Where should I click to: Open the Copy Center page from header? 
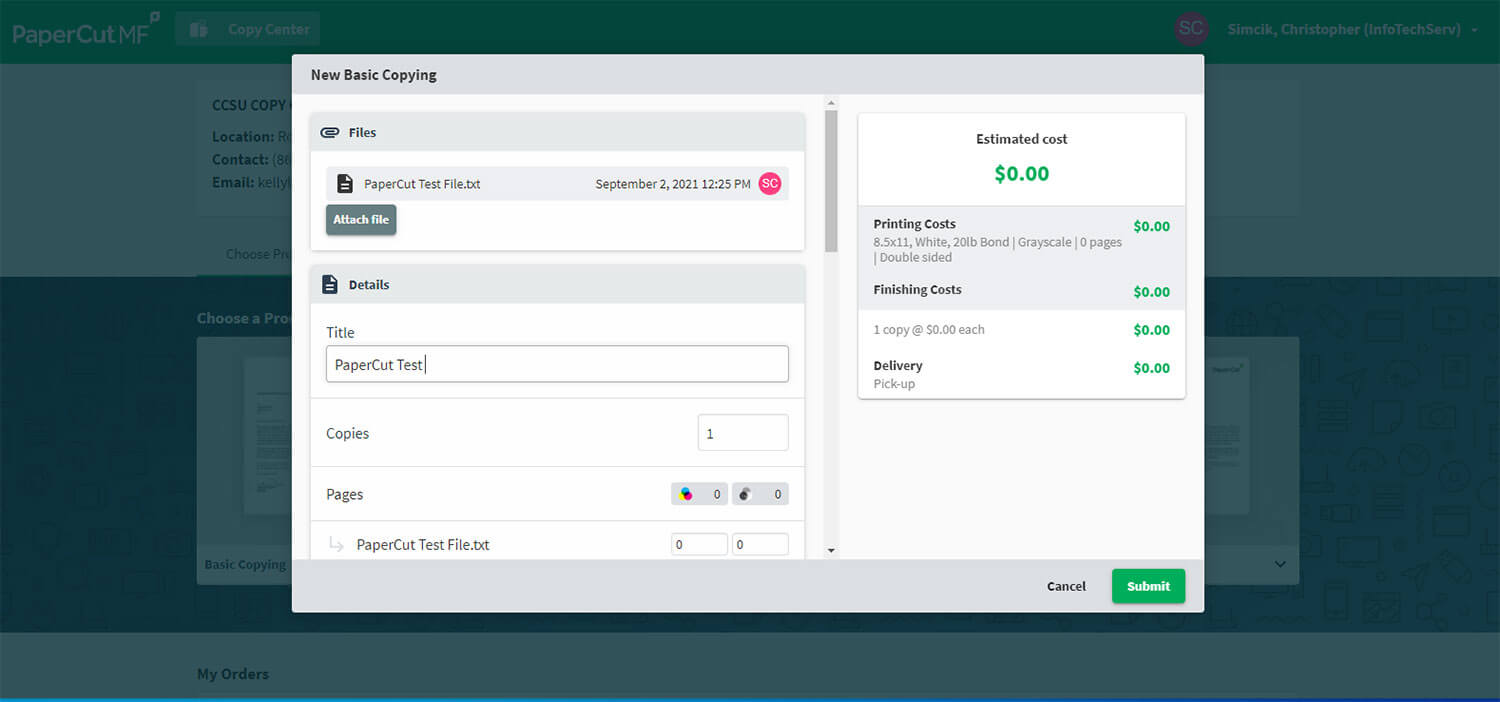pos(248,30)
